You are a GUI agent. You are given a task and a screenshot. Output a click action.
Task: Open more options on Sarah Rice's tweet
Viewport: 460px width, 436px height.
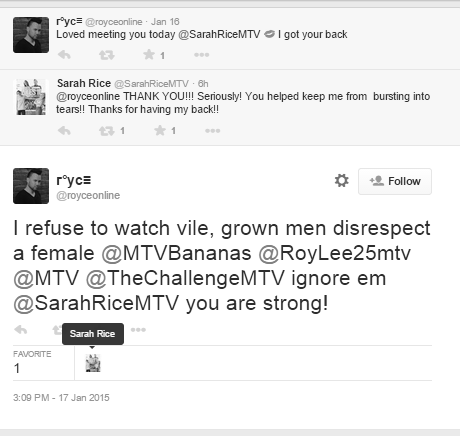(x=213, y=131)
